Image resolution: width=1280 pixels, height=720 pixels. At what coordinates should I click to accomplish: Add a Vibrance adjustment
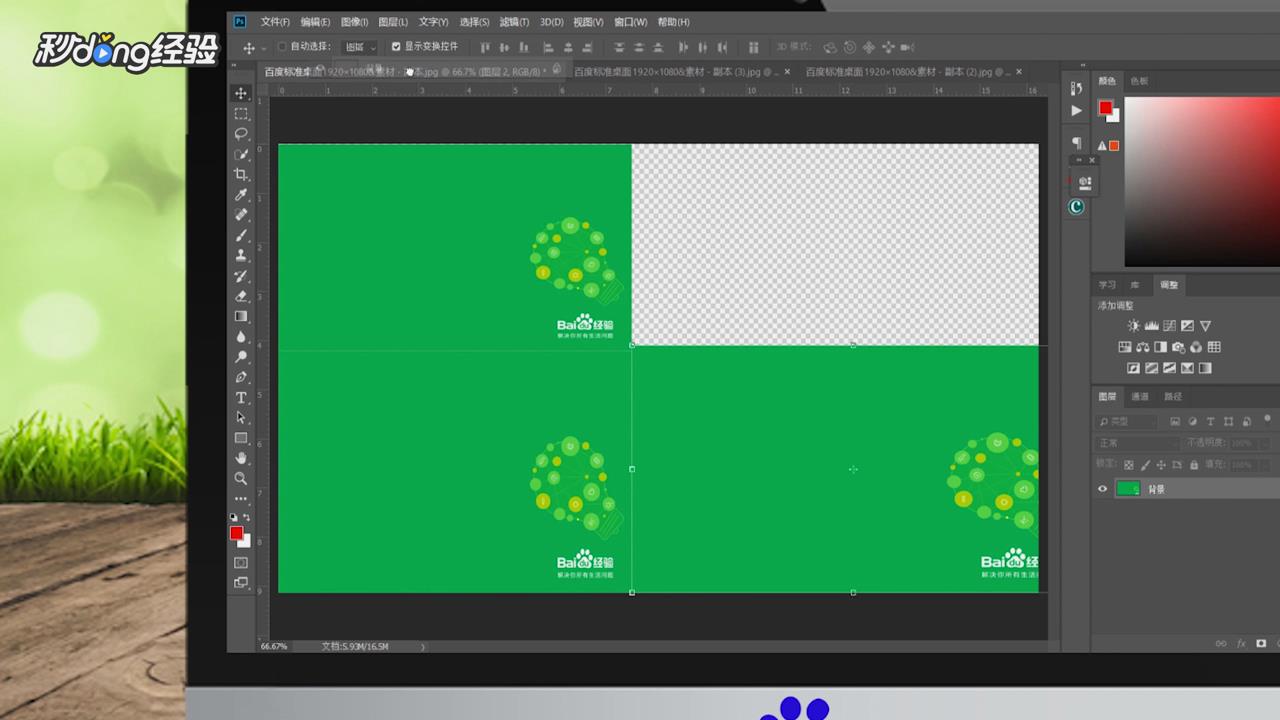1205,326
